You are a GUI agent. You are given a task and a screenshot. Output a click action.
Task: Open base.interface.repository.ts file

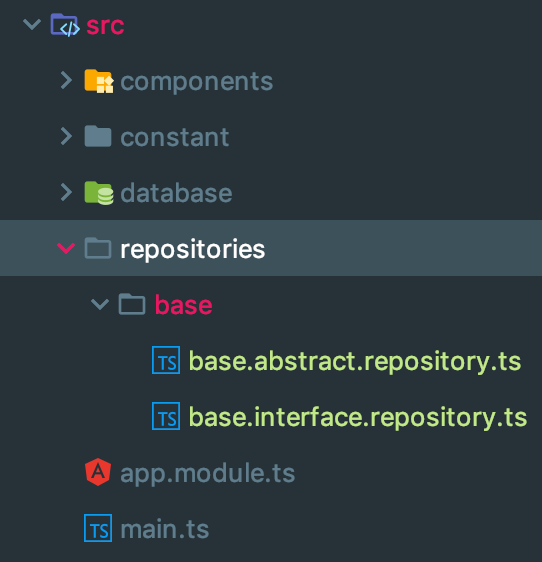(358, 417)
